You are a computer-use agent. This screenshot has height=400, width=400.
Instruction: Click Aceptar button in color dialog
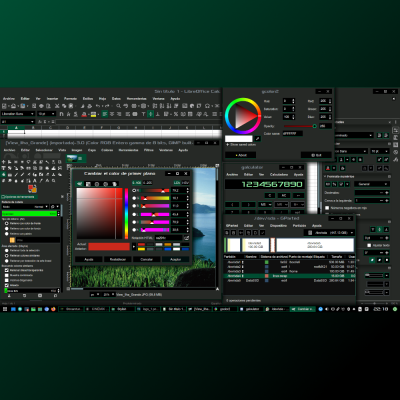pos(176,259)
